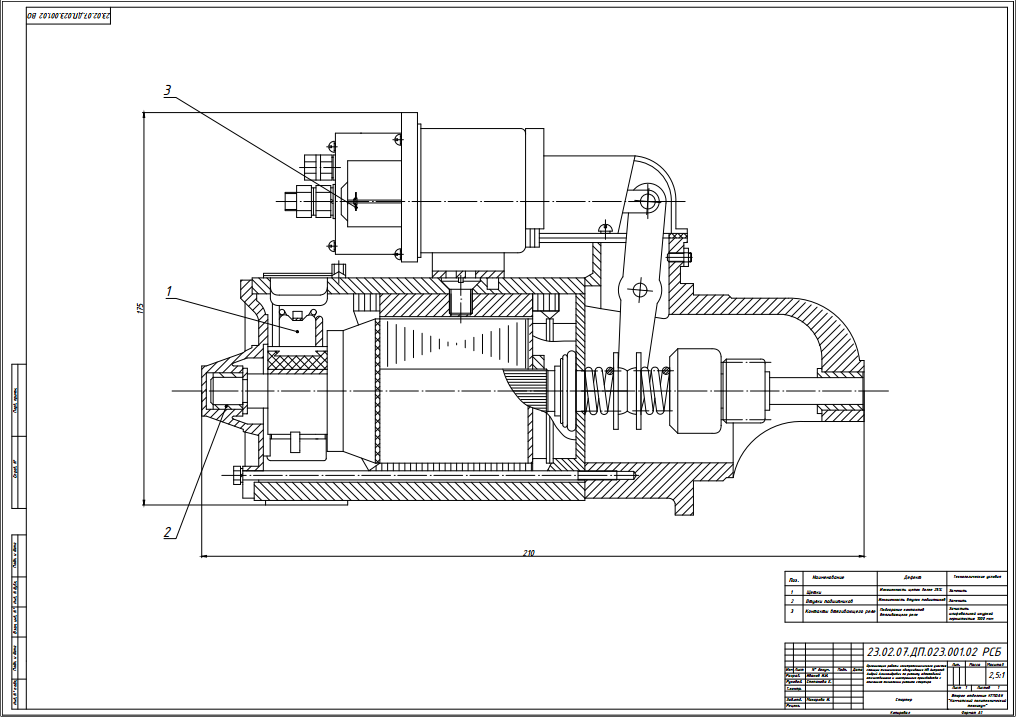Click callout number 3 label
This screenshot has width=1016, height=717.
tap(168, 91)
